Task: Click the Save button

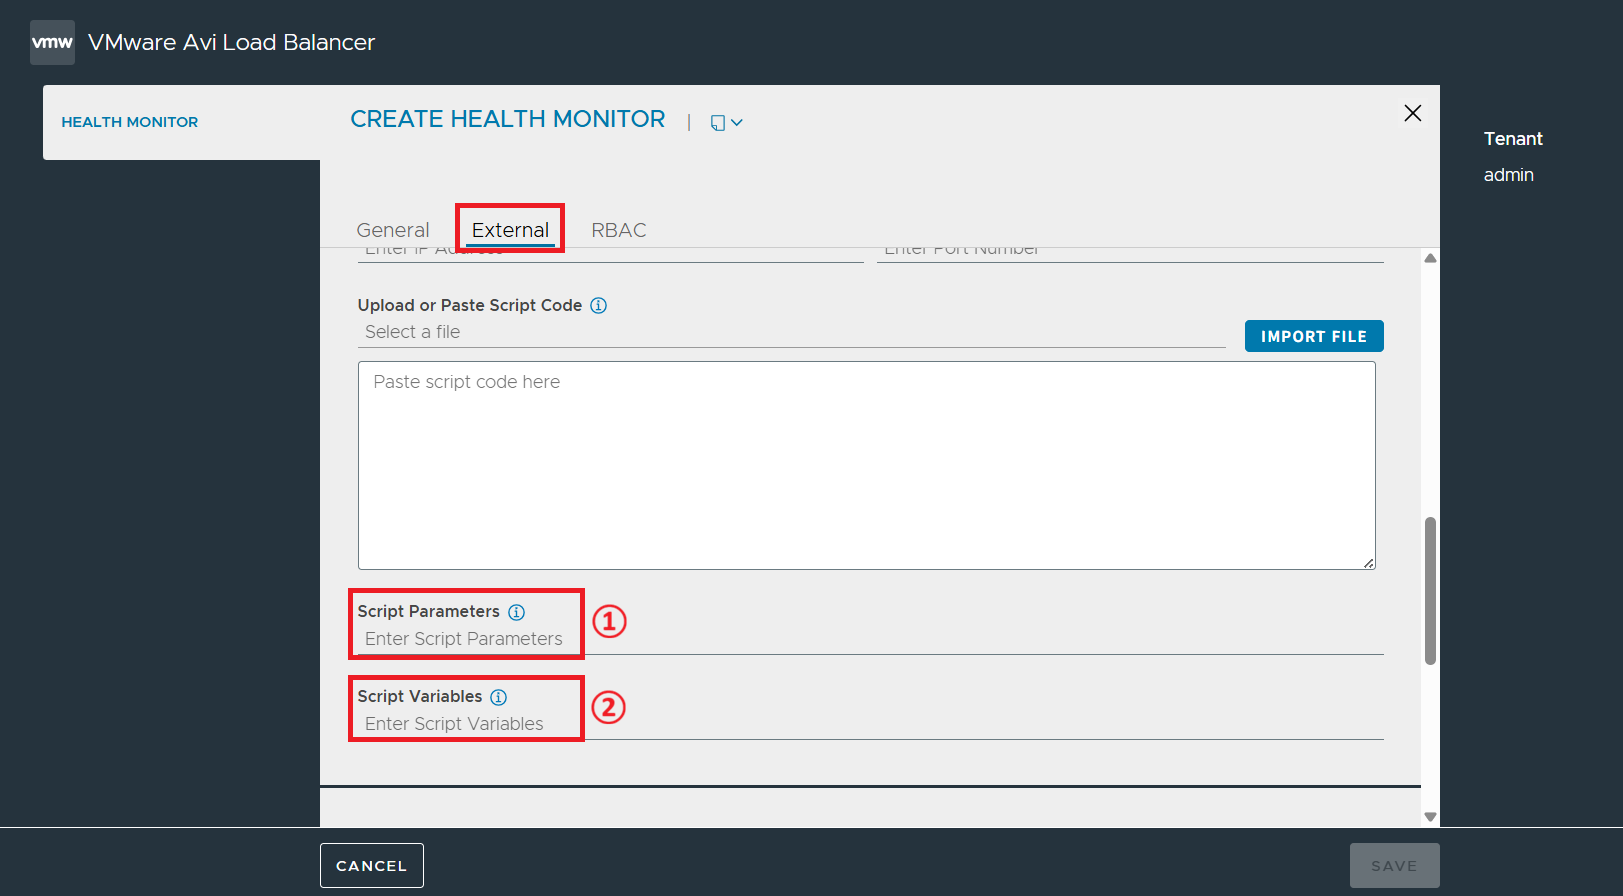Action: (1394, 865)
